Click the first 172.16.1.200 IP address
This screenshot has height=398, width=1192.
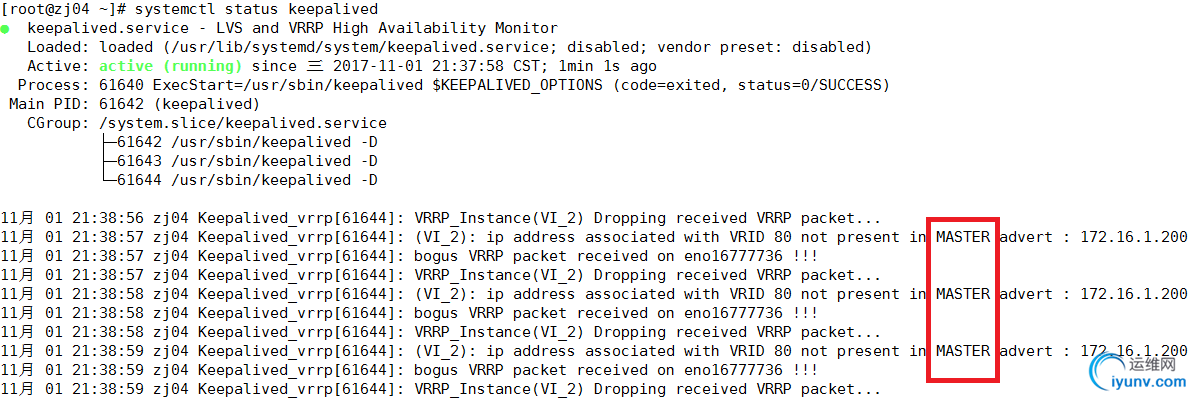click(1133, 237)
